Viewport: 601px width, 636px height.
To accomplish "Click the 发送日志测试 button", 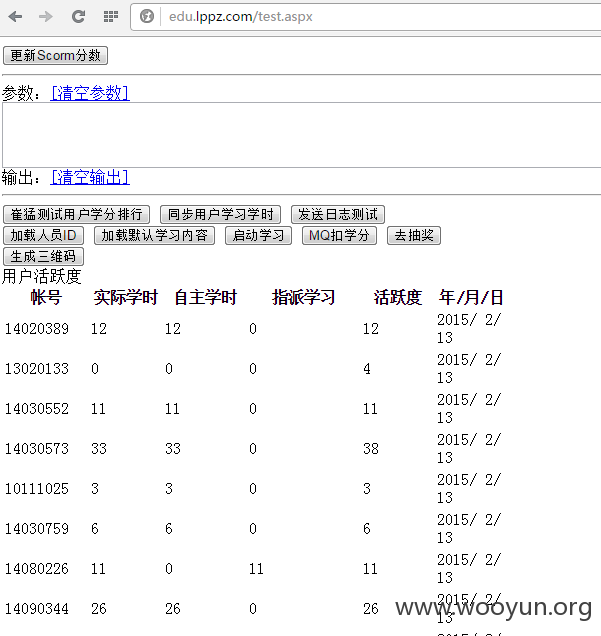I will [338, 214].
